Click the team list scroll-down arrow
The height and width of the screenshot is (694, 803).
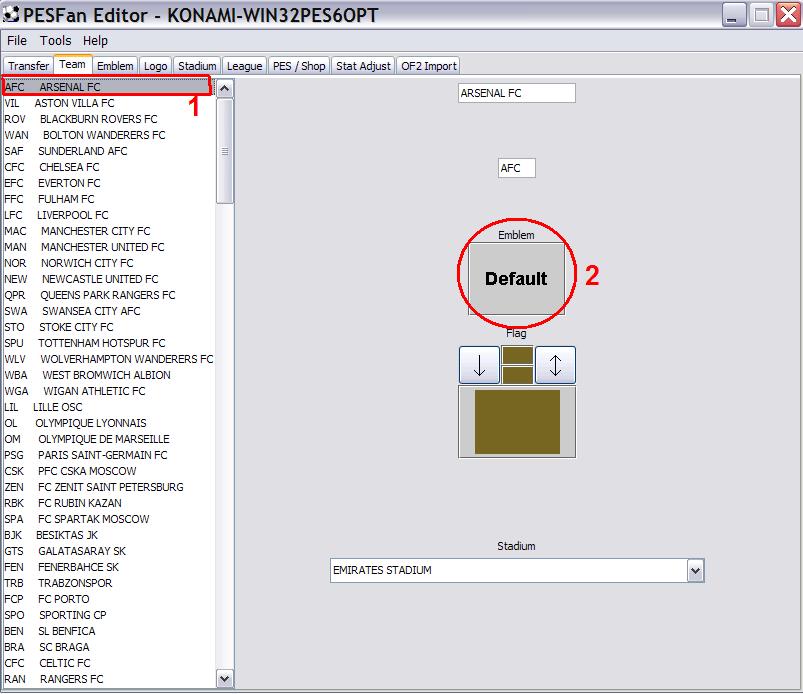click(x=224, y=679)
